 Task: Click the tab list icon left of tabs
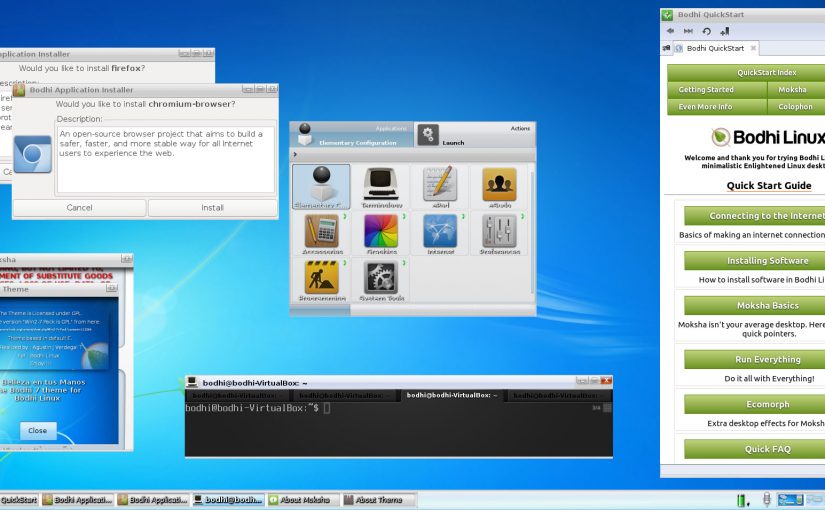pos(666,48)
